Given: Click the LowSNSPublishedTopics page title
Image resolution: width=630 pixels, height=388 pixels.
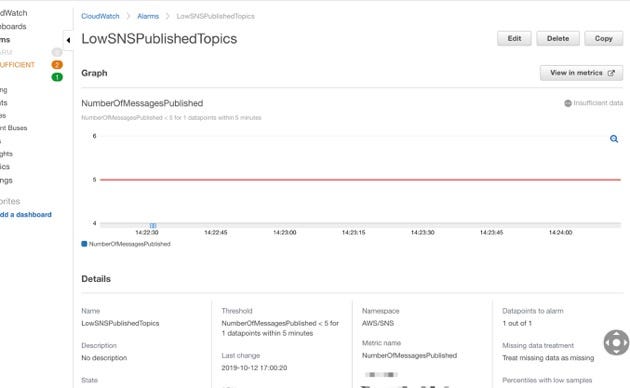Looking at the screenshot, I should [159, 39].
